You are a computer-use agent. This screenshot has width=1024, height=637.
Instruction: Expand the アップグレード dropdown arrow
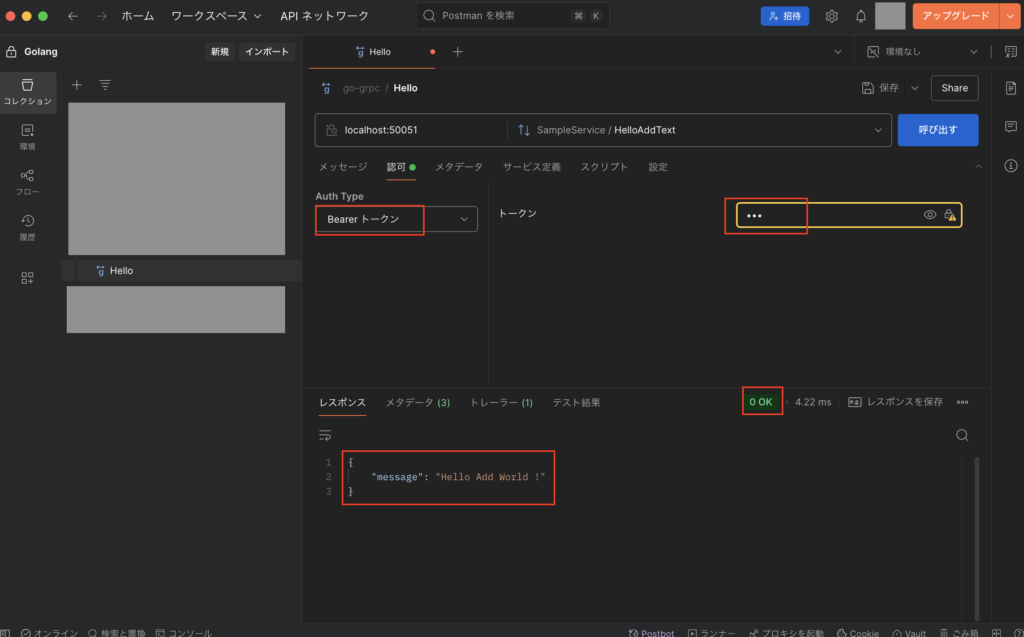click(x=1010, y=16)
